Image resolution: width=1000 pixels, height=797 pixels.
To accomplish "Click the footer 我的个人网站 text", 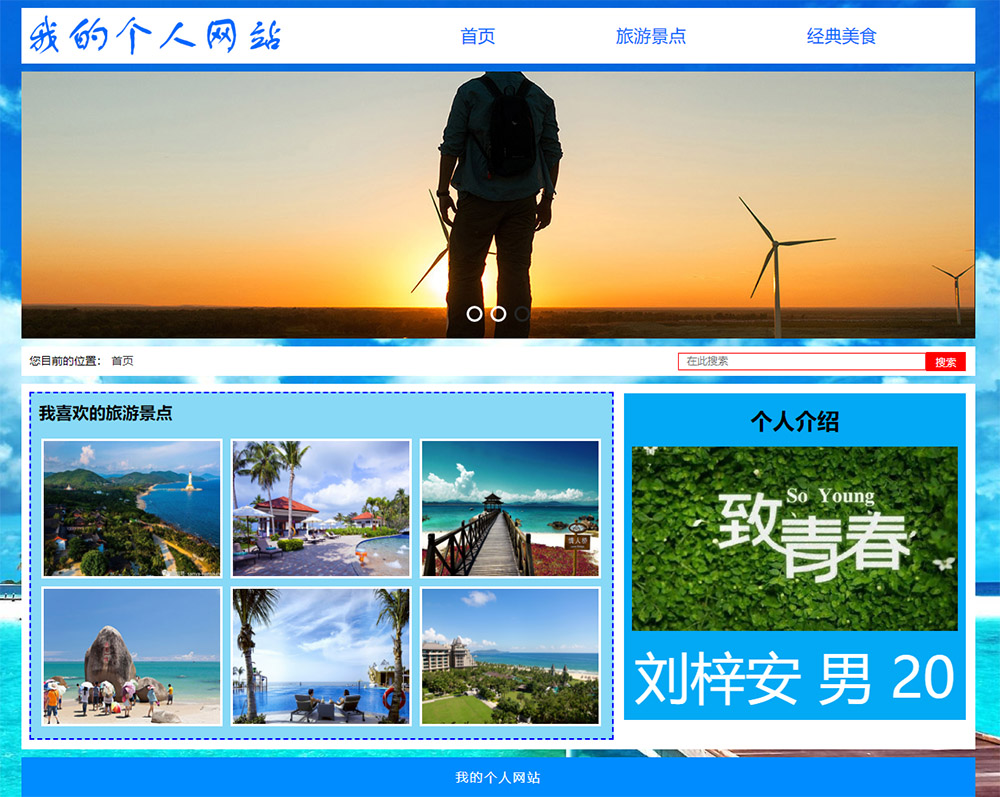I will pos(498,777).
